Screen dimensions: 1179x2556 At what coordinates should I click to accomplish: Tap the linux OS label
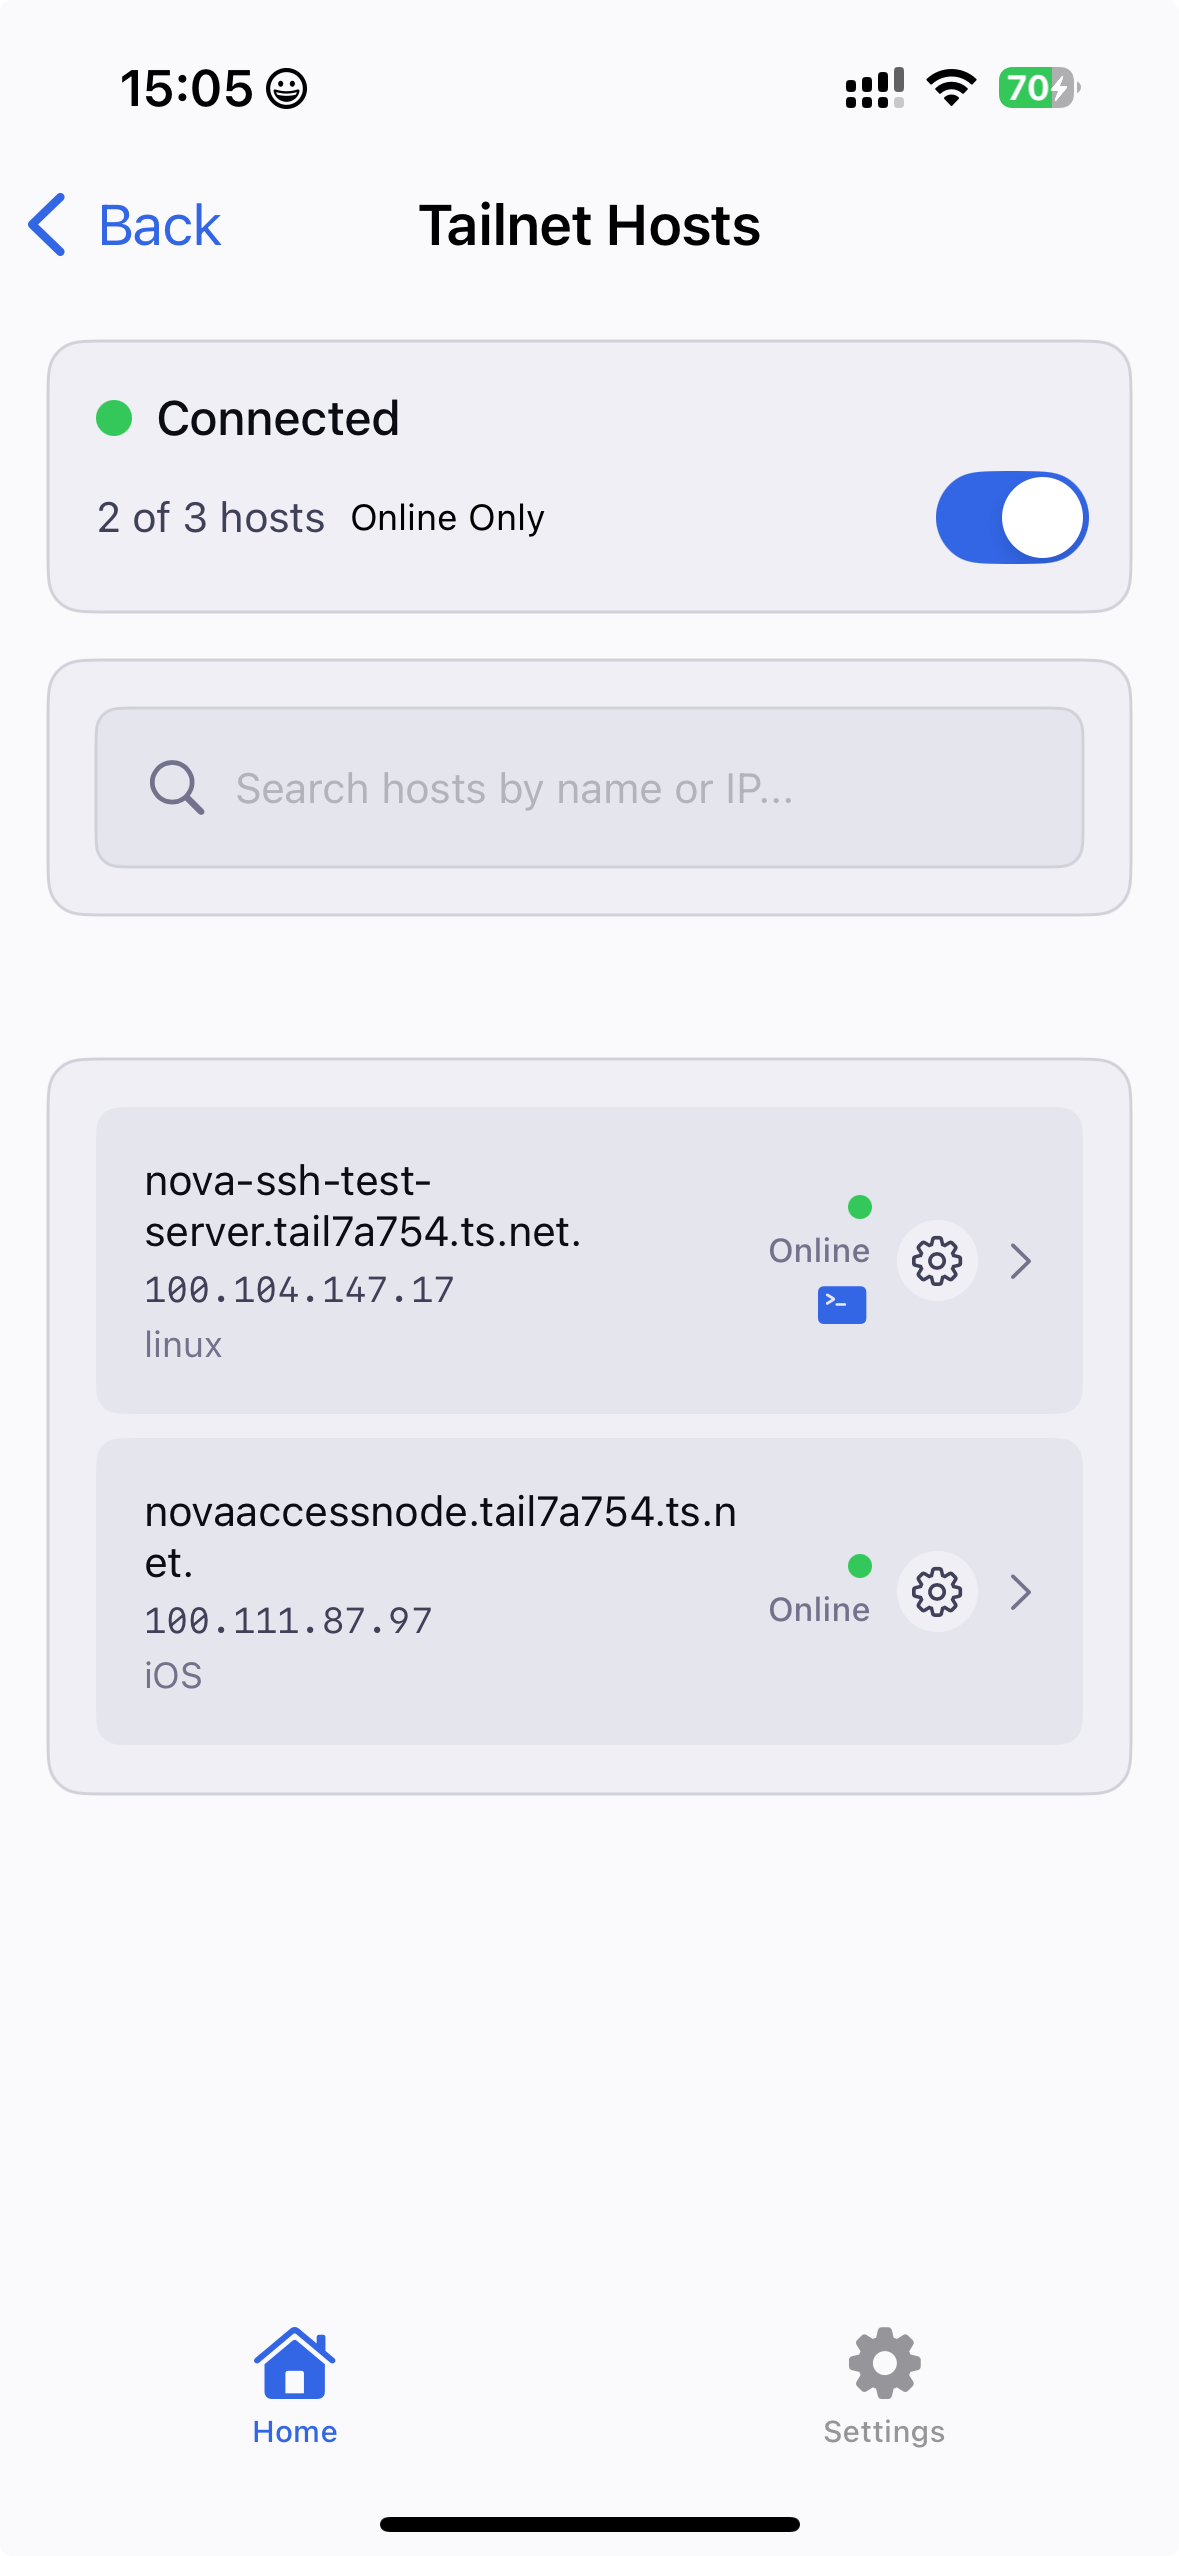click(x=183, y=1345)
